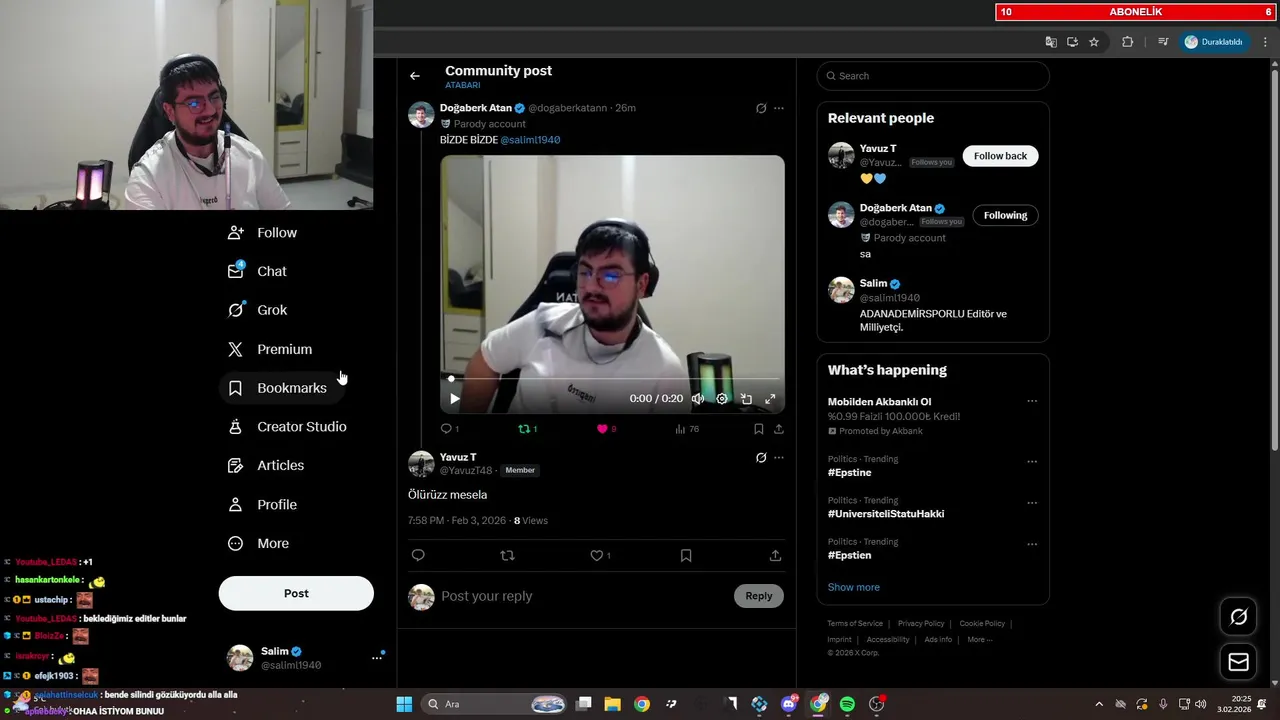Open the ATABARI community link
Screen dimensions: 1280x720
(463, 85)
